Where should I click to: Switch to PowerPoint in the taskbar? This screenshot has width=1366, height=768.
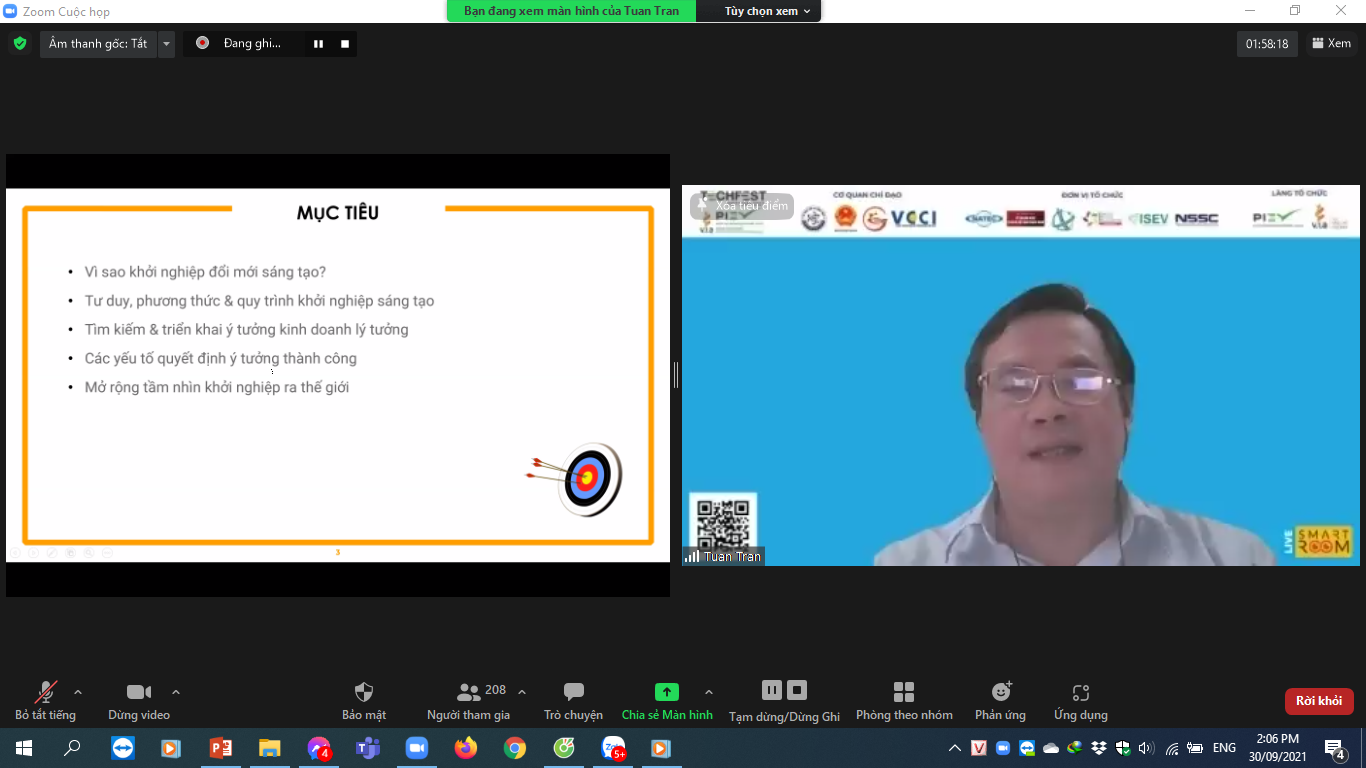[220, 748]
